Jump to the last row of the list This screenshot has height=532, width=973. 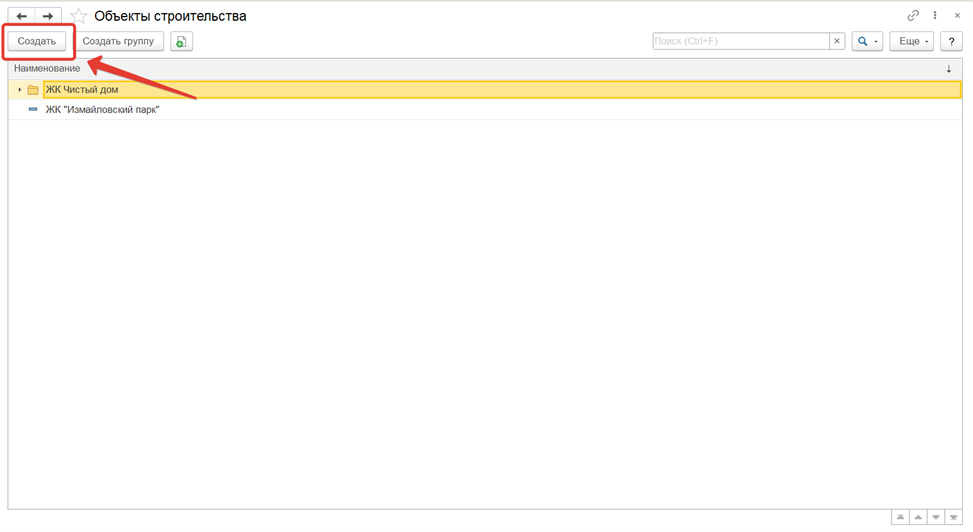(954, 517)
